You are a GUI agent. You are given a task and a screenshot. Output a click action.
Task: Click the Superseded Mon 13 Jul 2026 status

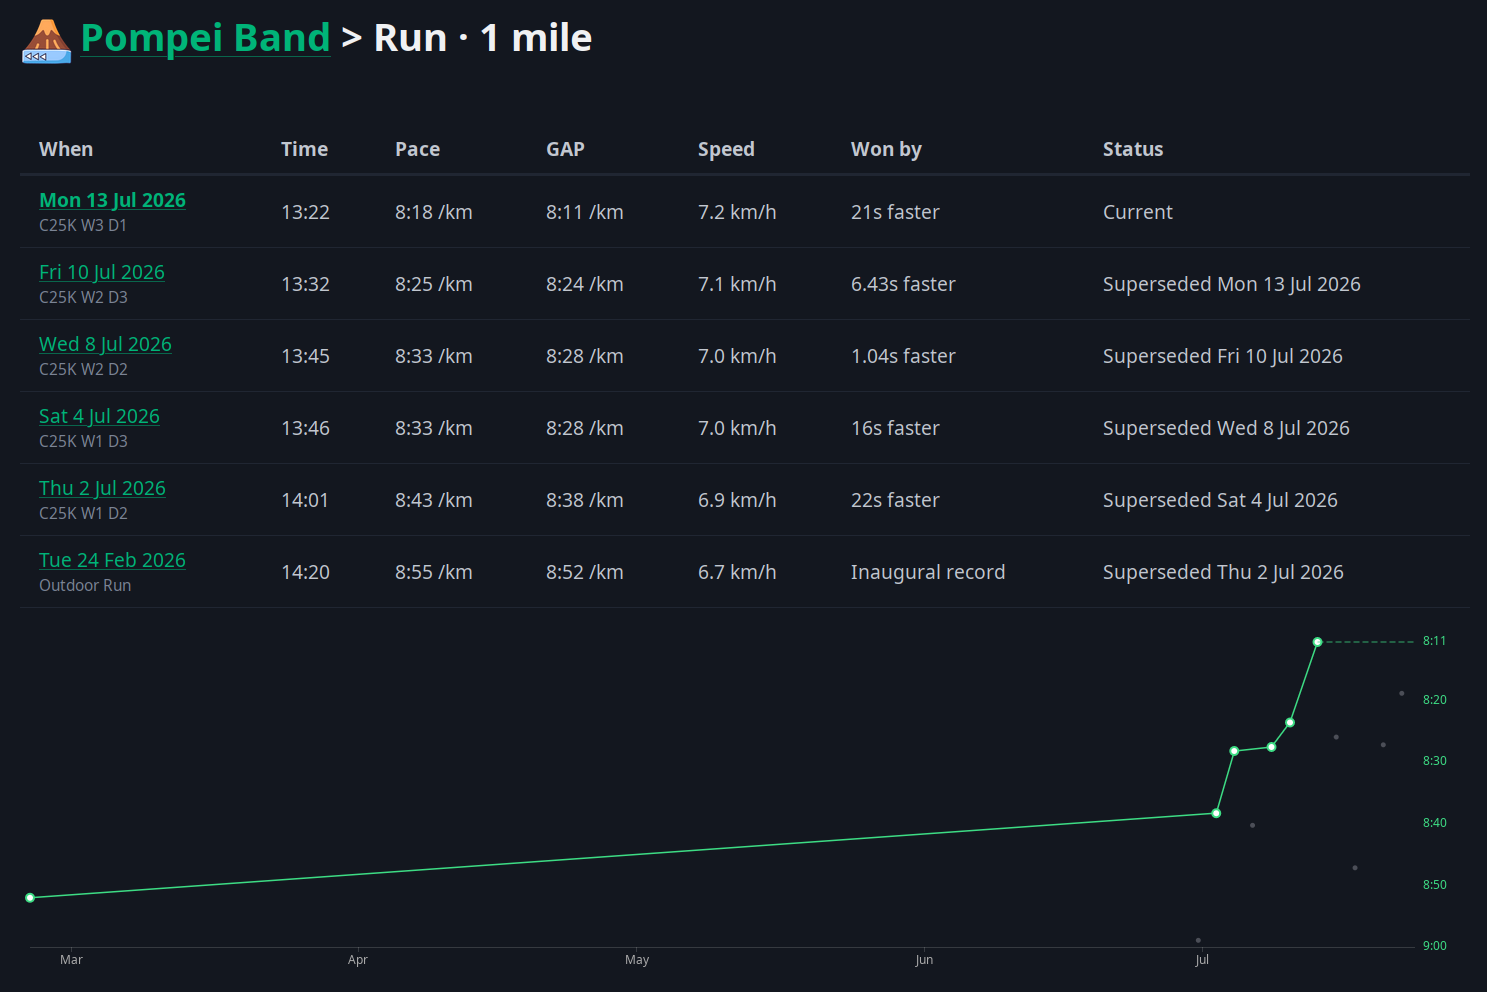tap(1232, 284)
